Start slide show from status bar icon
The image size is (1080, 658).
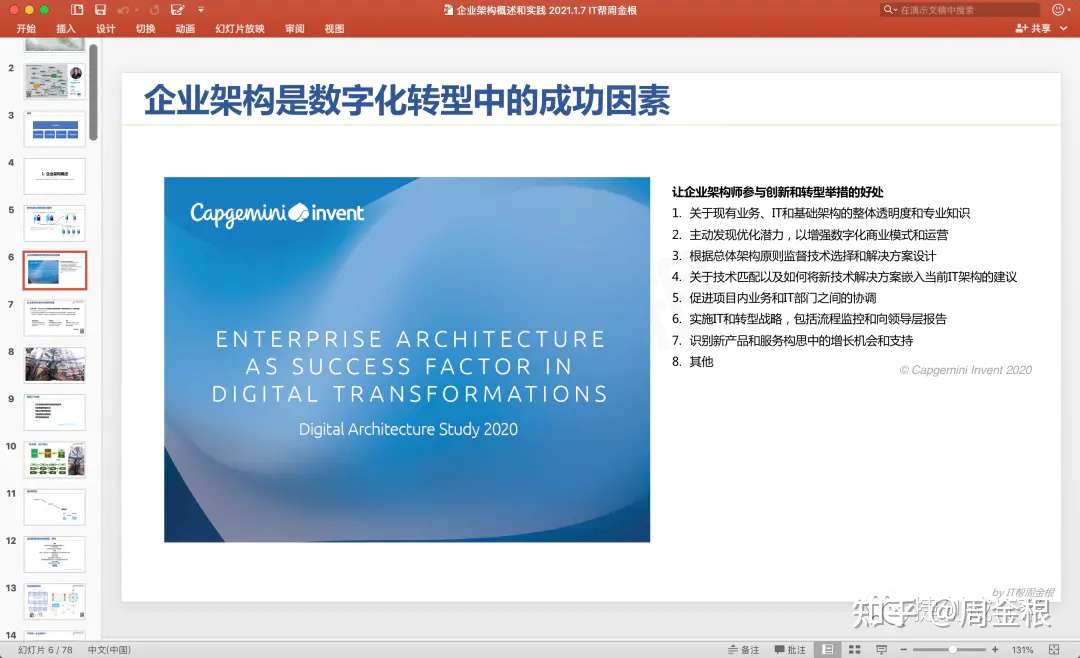click(x=881, y=649)
